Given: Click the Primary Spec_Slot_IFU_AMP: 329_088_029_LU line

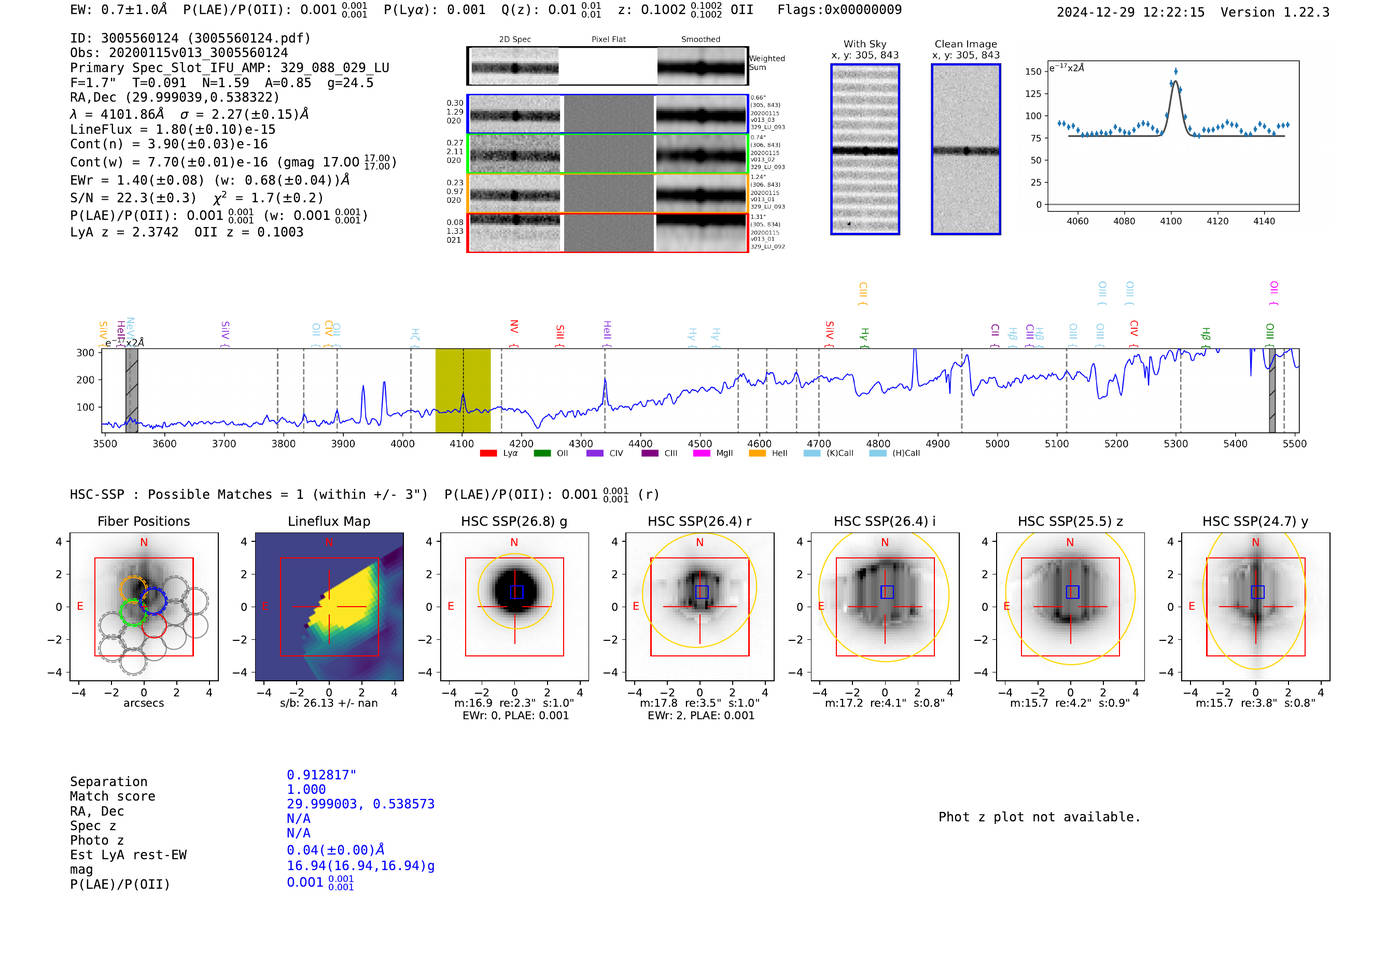Looking at the screenshot, I should point(230,68).
